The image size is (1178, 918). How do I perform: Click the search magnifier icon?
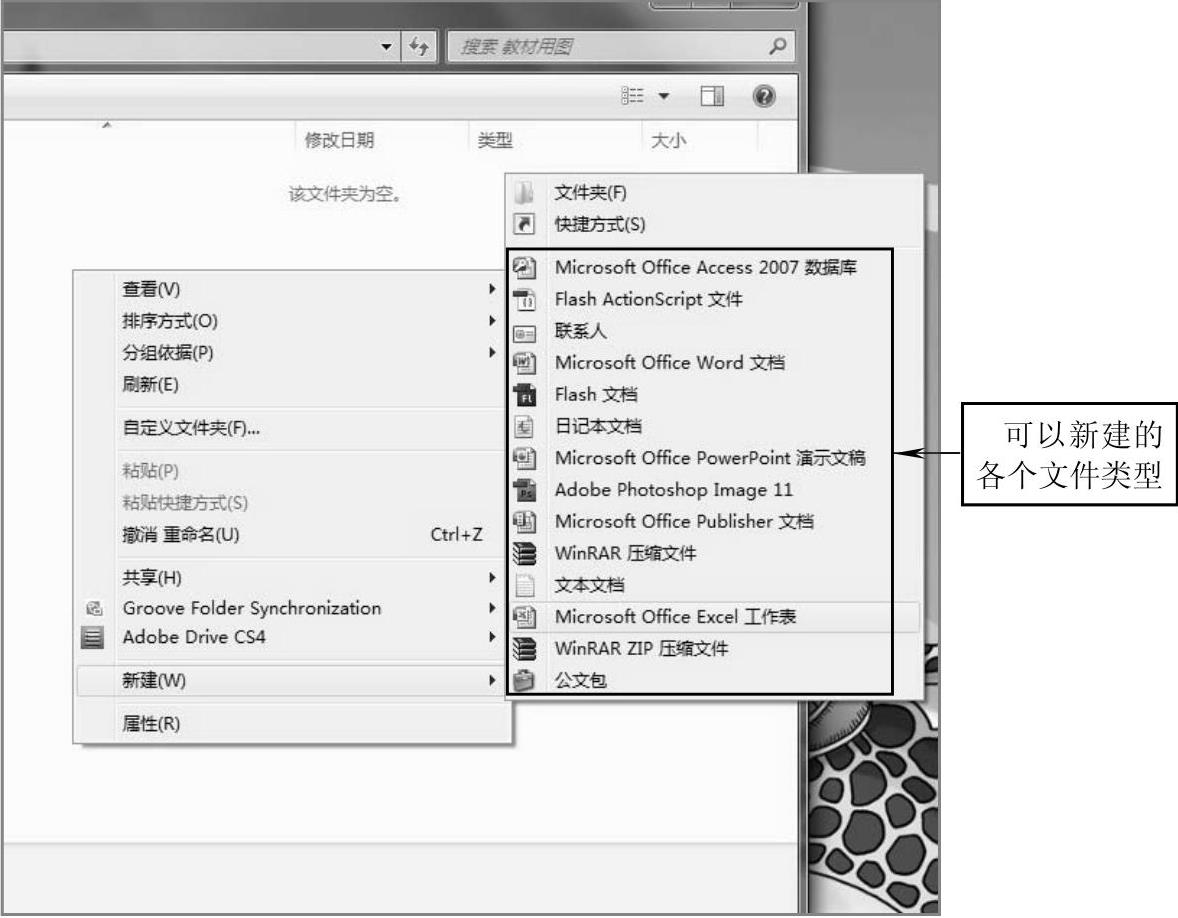pos(778,47)
